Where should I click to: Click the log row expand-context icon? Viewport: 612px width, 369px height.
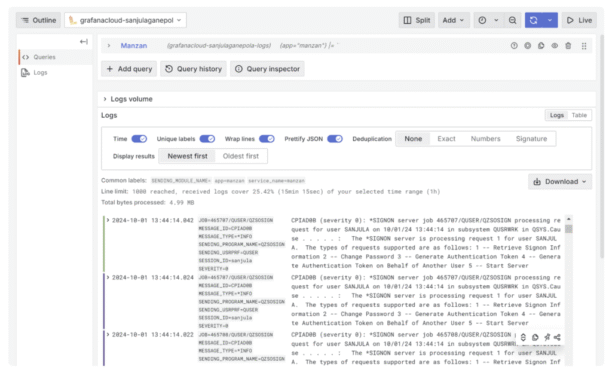pyautogui.click(x=523, y=337)
